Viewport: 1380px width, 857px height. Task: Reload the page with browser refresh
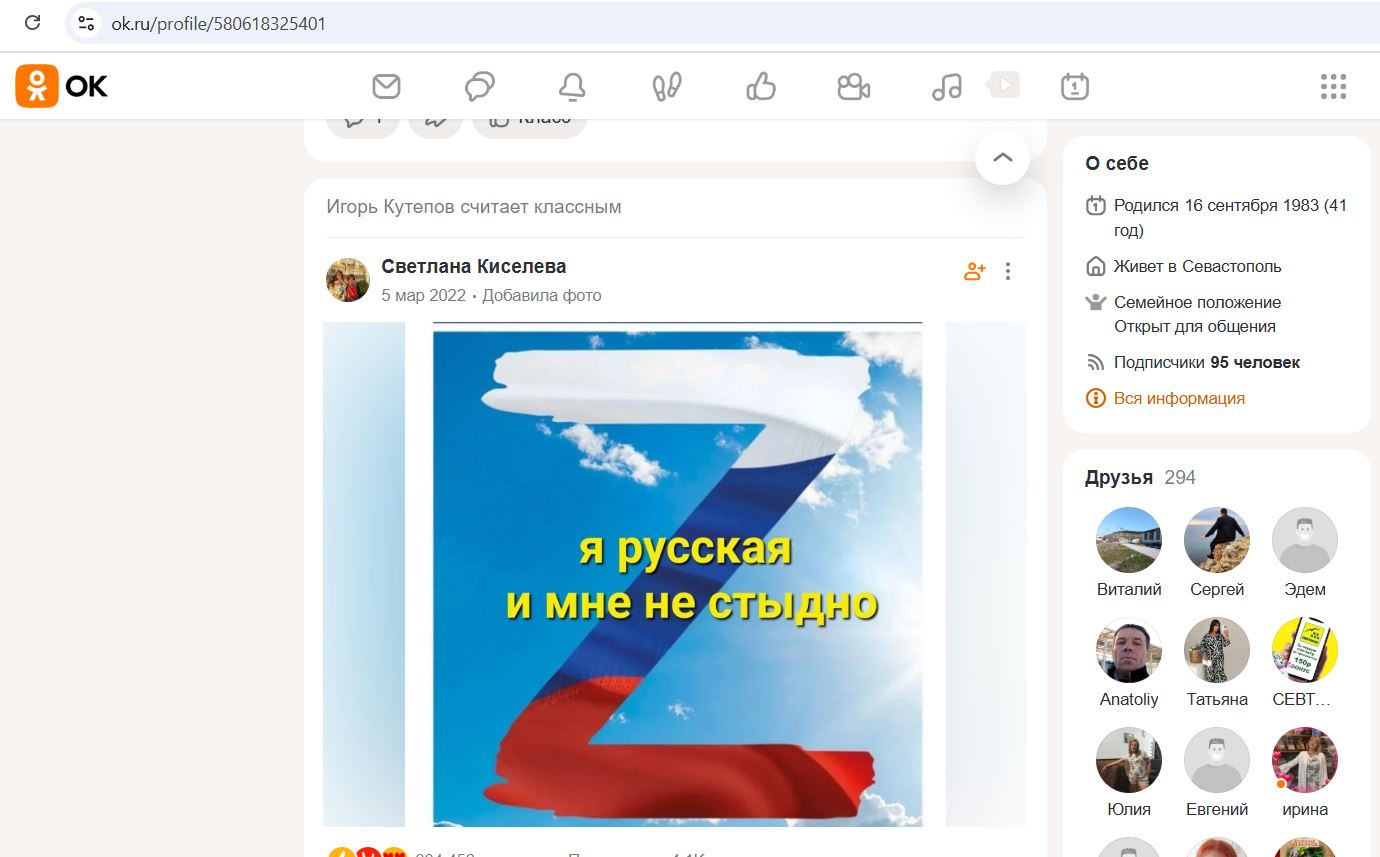(x=33, y=23)
